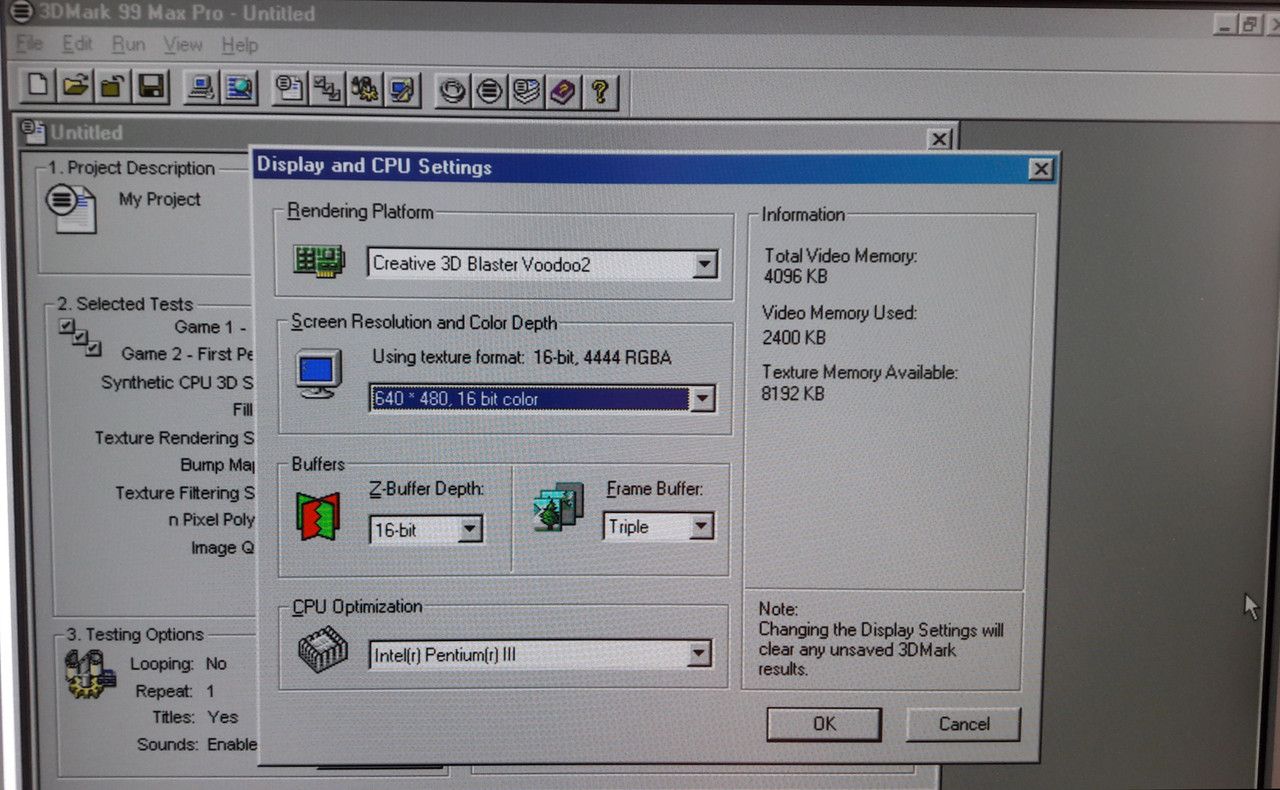Screen dimensions: 1280x790
Task: Click the yellow question mark toolbar icon
Action: [599, 93]
